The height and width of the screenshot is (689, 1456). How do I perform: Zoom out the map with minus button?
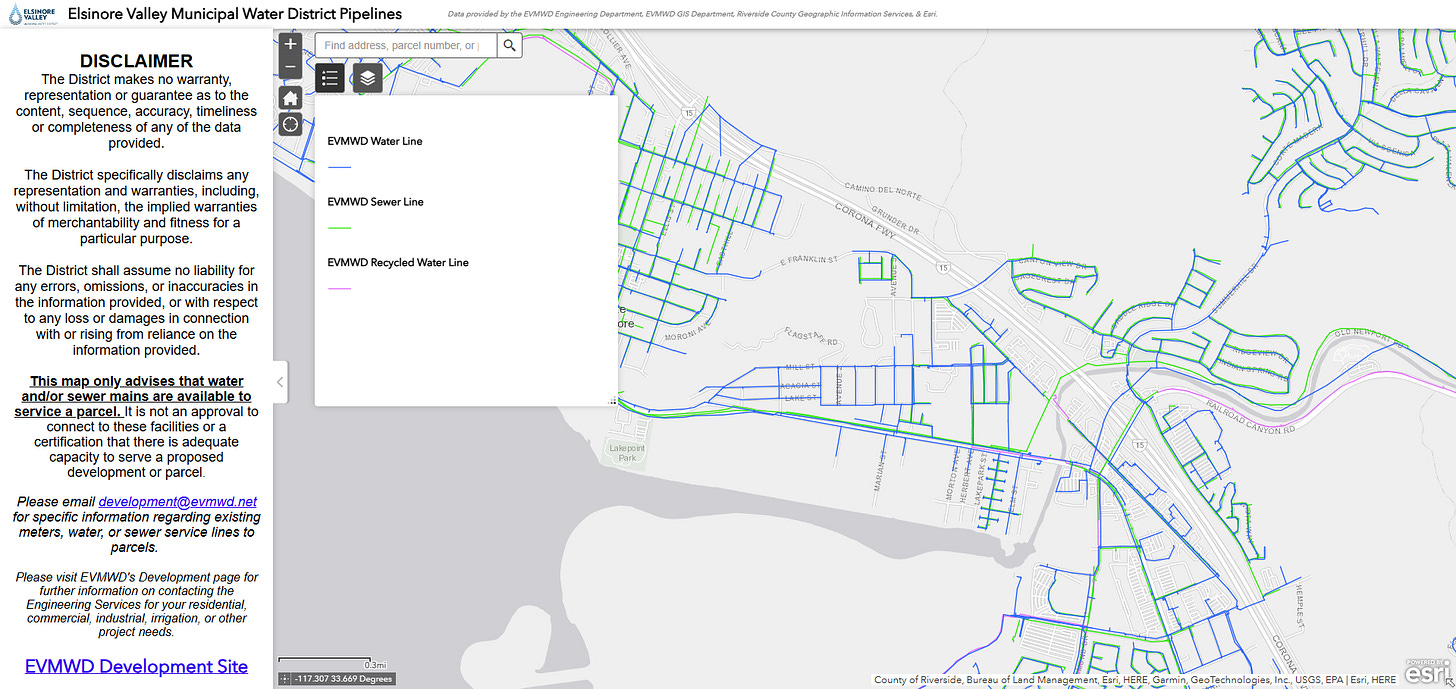(x=290, y=68)
